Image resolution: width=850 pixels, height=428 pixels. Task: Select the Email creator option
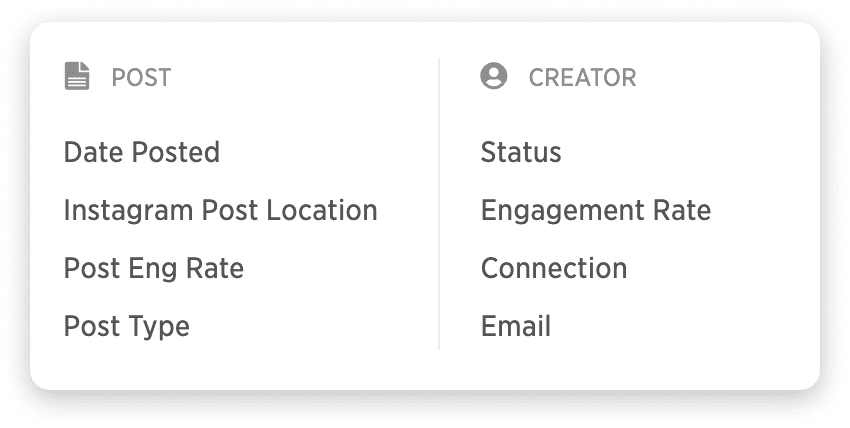pyautogui.click(x=516, y=326)
